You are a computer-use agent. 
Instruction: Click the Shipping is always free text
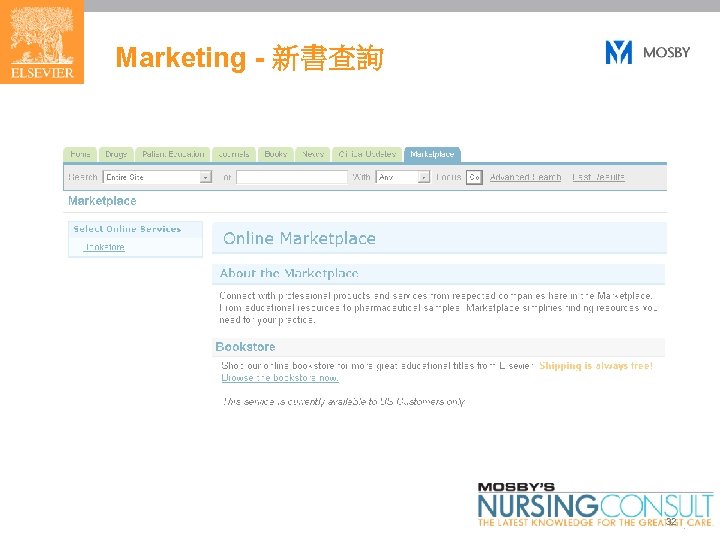pyautogui.click(x=596, y=366)
